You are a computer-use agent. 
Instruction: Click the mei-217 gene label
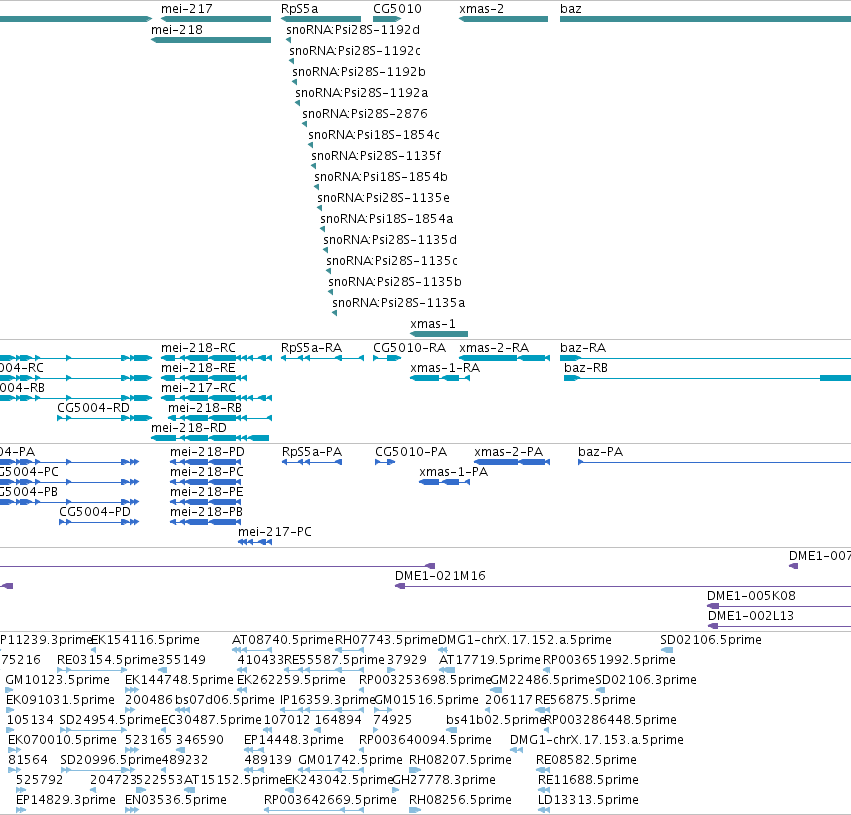(x=187, y=9)
